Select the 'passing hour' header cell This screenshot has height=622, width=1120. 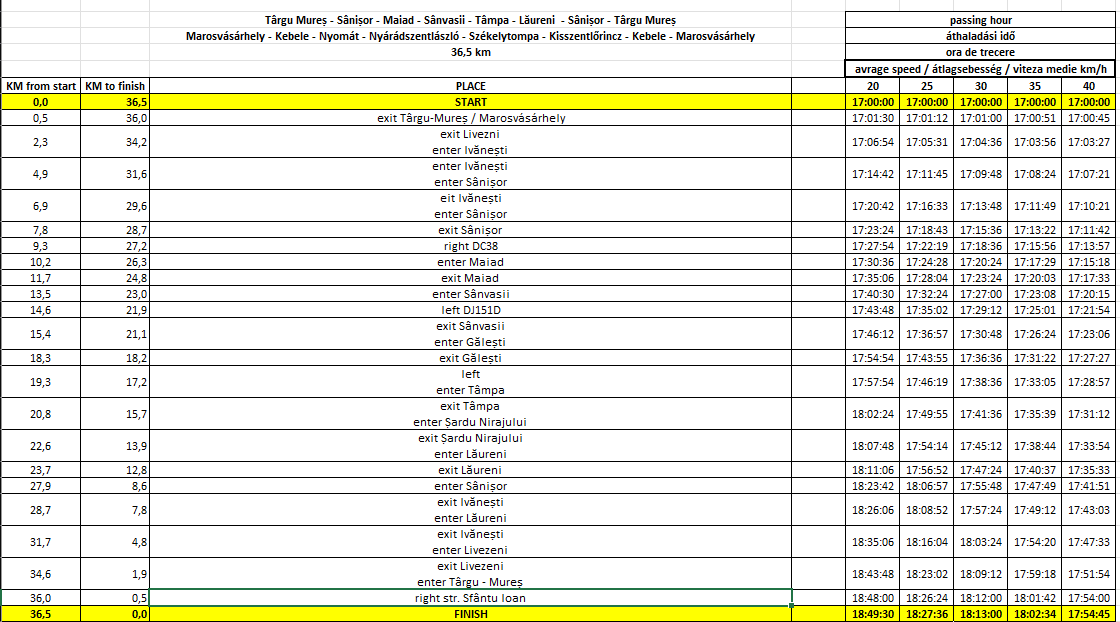point(980,21)
